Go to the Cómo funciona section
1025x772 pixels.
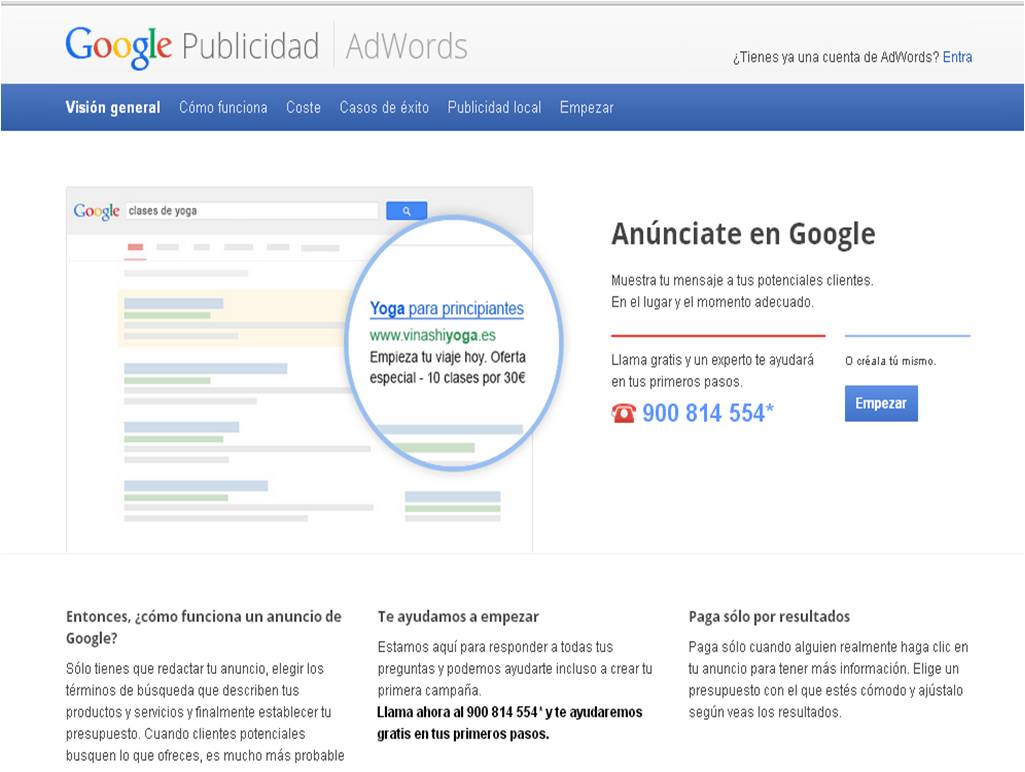click(223, 108)
